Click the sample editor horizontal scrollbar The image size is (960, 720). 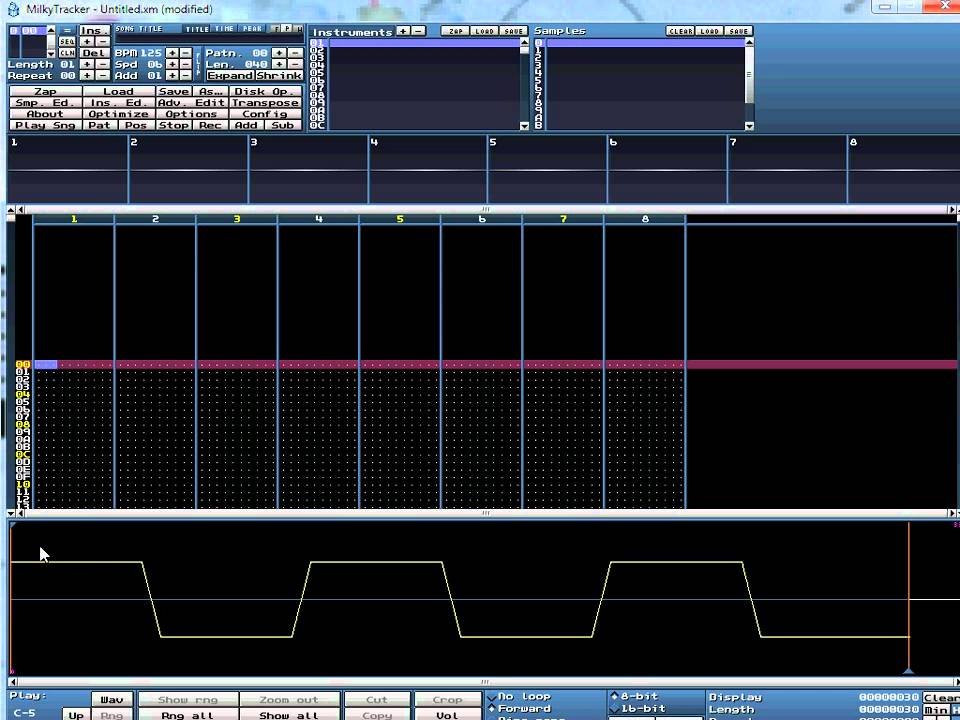[484, 681]
